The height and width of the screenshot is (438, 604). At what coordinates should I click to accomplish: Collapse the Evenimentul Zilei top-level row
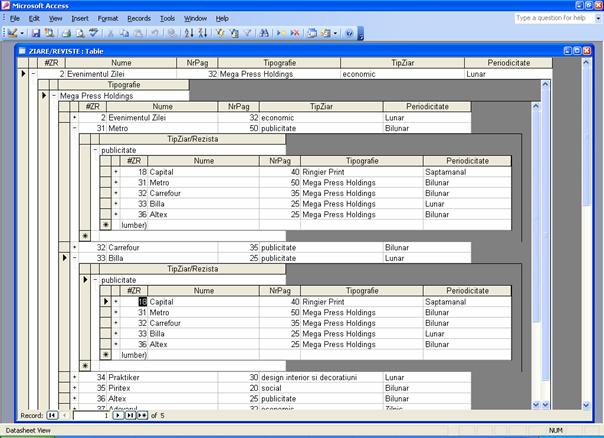coord(33,74)
